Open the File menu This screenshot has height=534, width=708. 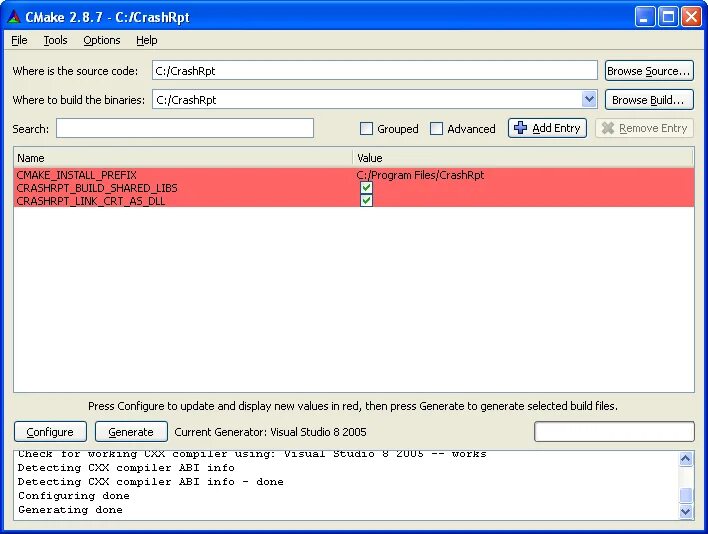19,40
